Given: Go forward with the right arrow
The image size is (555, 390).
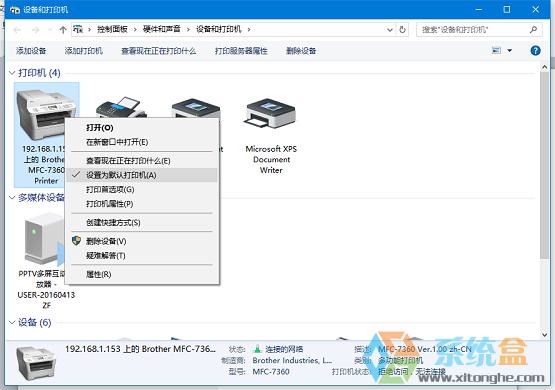Looking at the screenshot, I should [x=35, y=30].
